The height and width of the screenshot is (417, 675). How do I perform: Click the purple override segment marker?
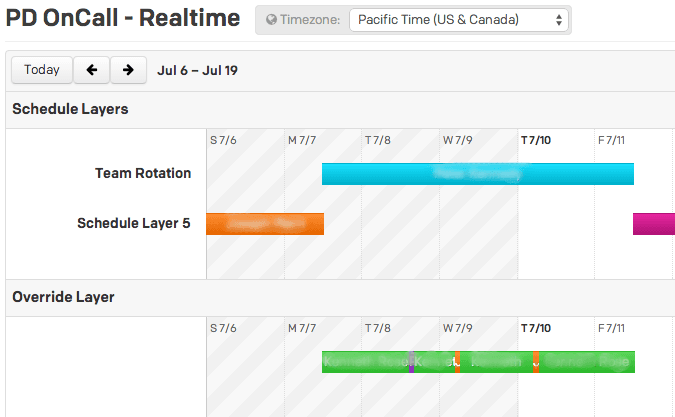click(412, 362)
